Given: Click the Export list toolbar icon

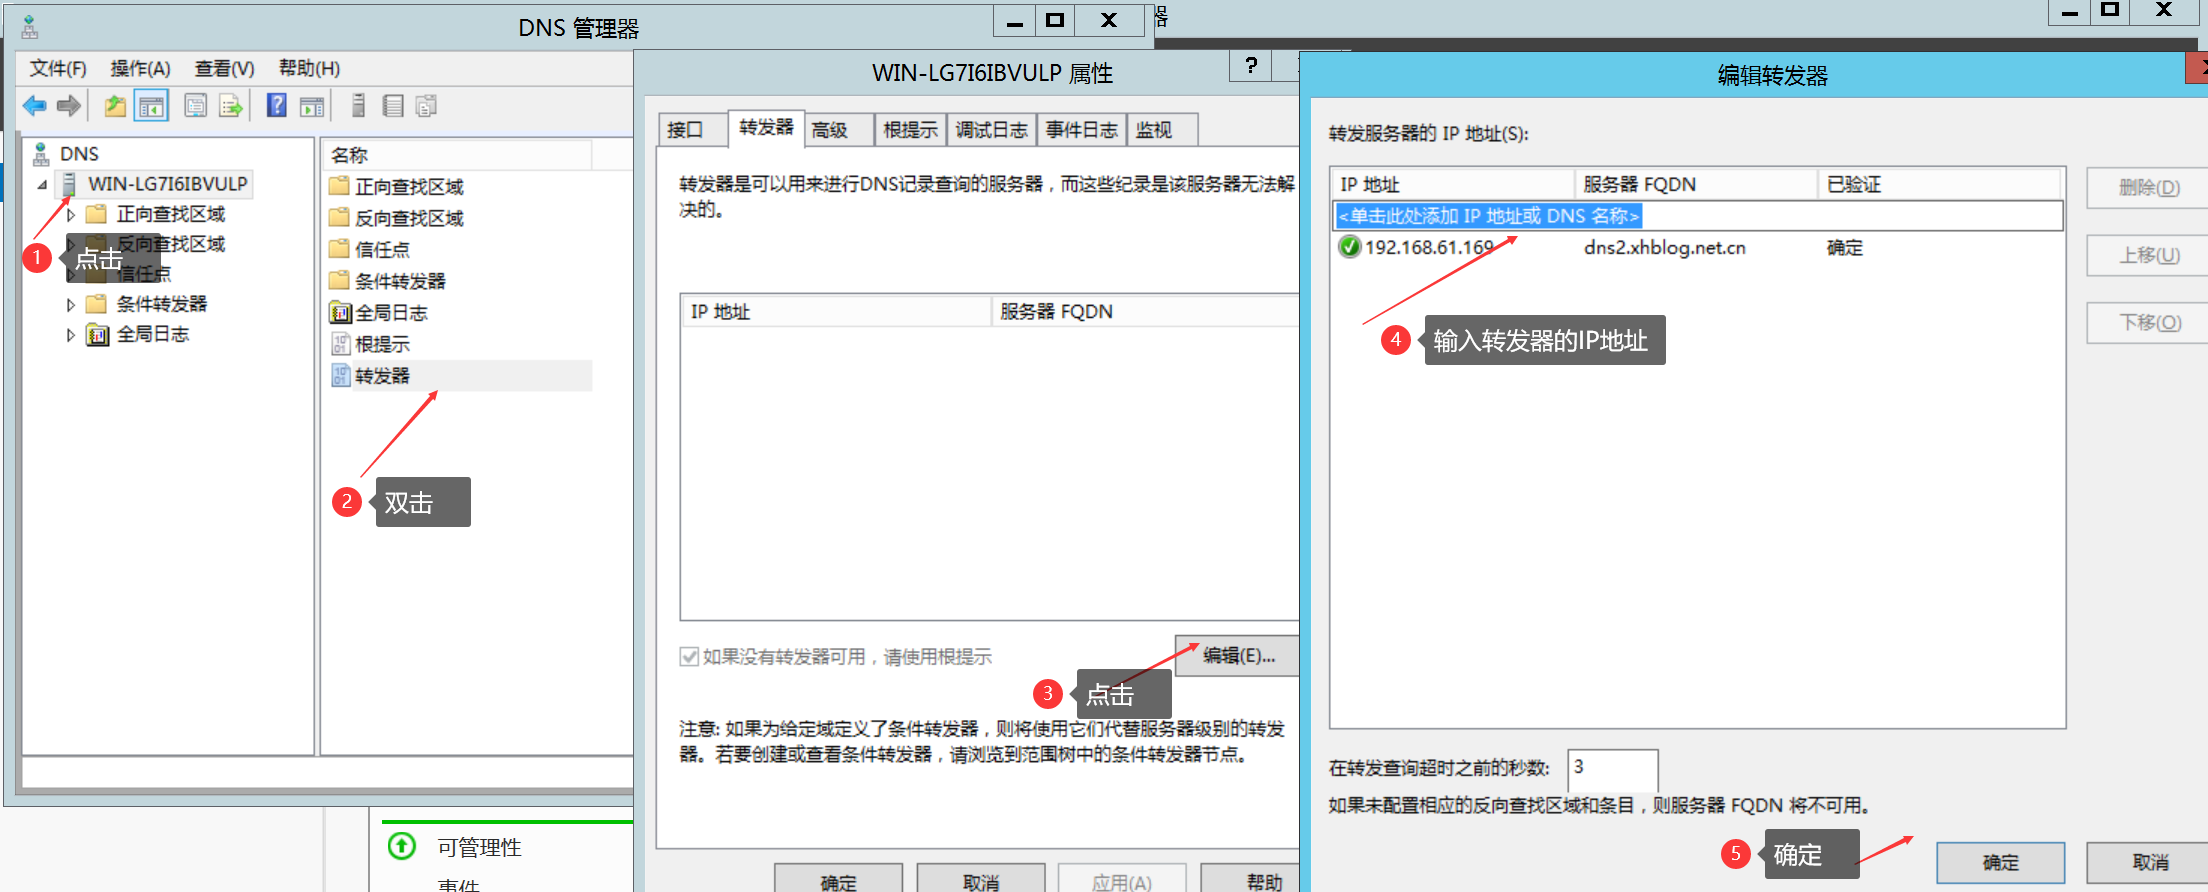Looking at the screenshot, I should (x=231, y=106).
